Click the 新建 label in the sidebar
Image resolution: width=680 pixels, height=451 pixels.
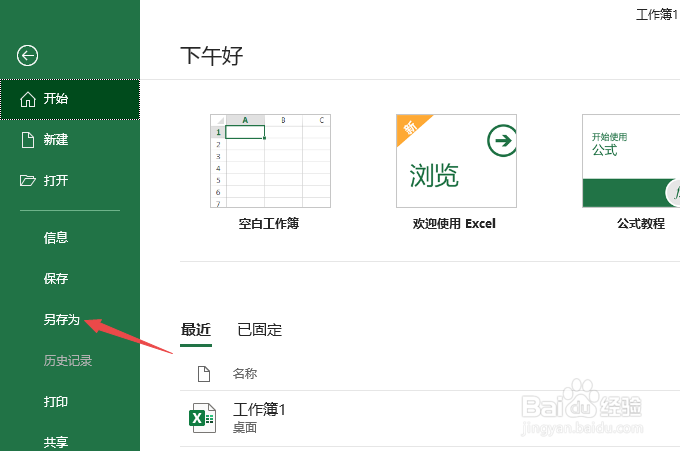[56, 140]
